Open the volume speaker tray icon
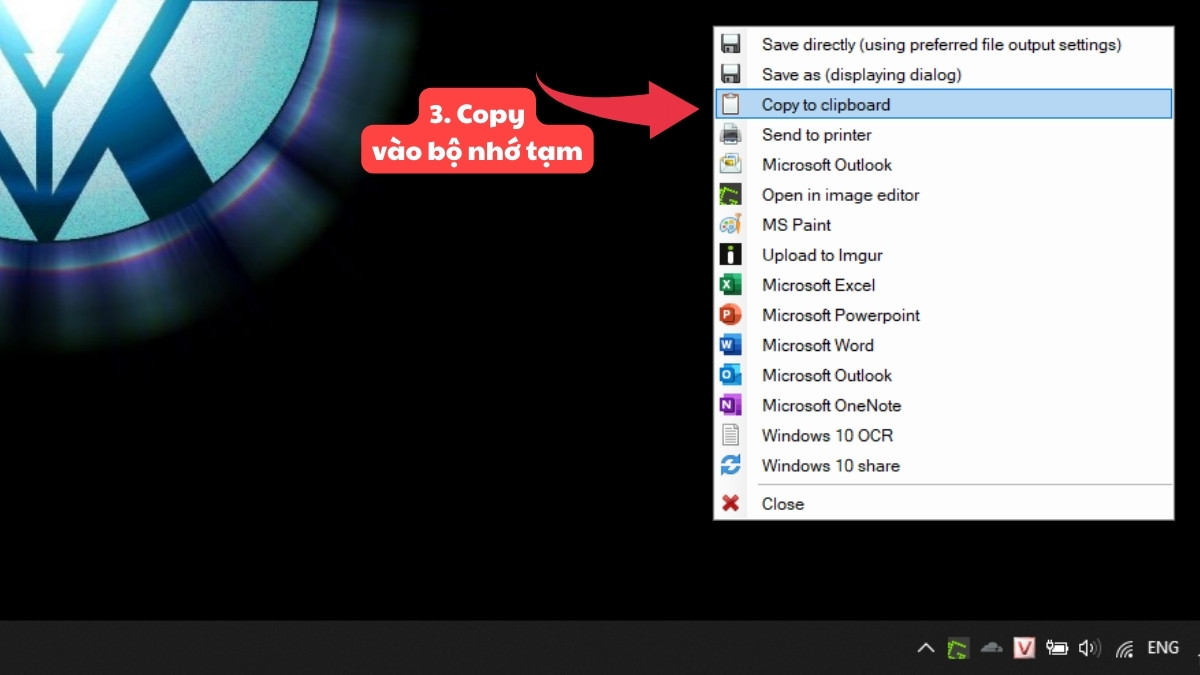1200x675 pixels. 1090,648
